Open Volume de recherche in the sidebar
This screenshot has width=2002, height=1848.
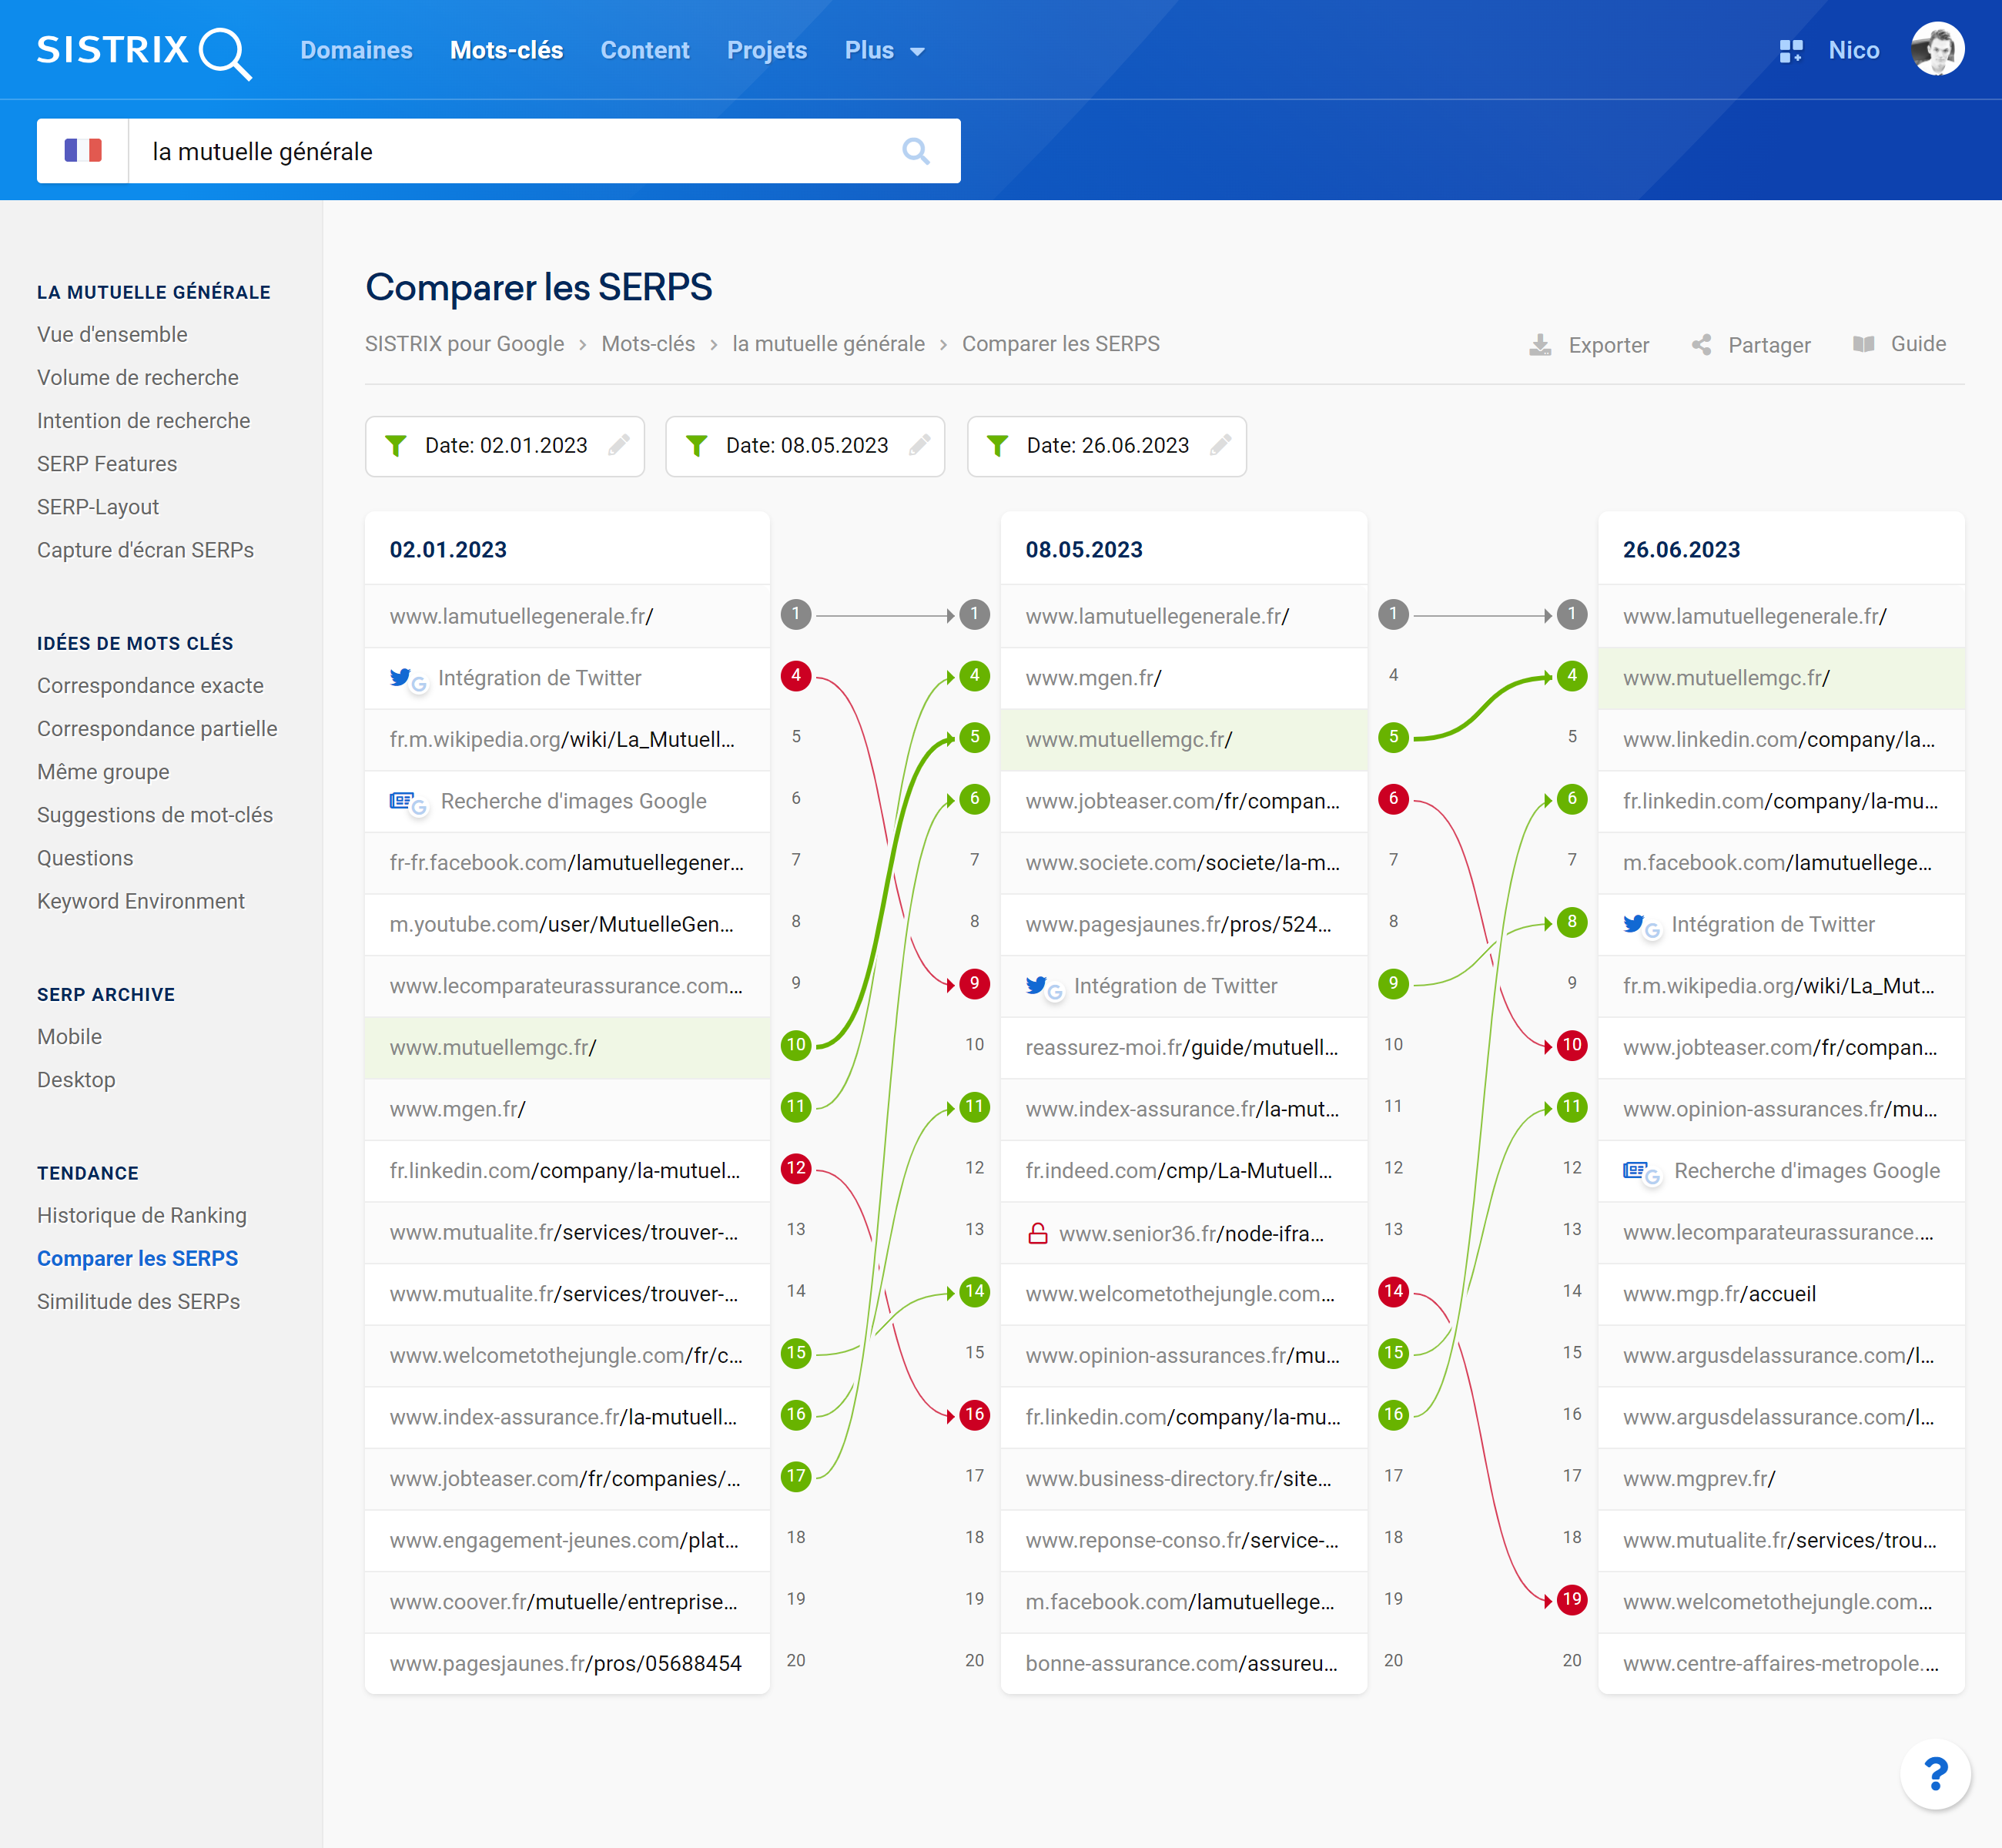click(x=138, y=378)
